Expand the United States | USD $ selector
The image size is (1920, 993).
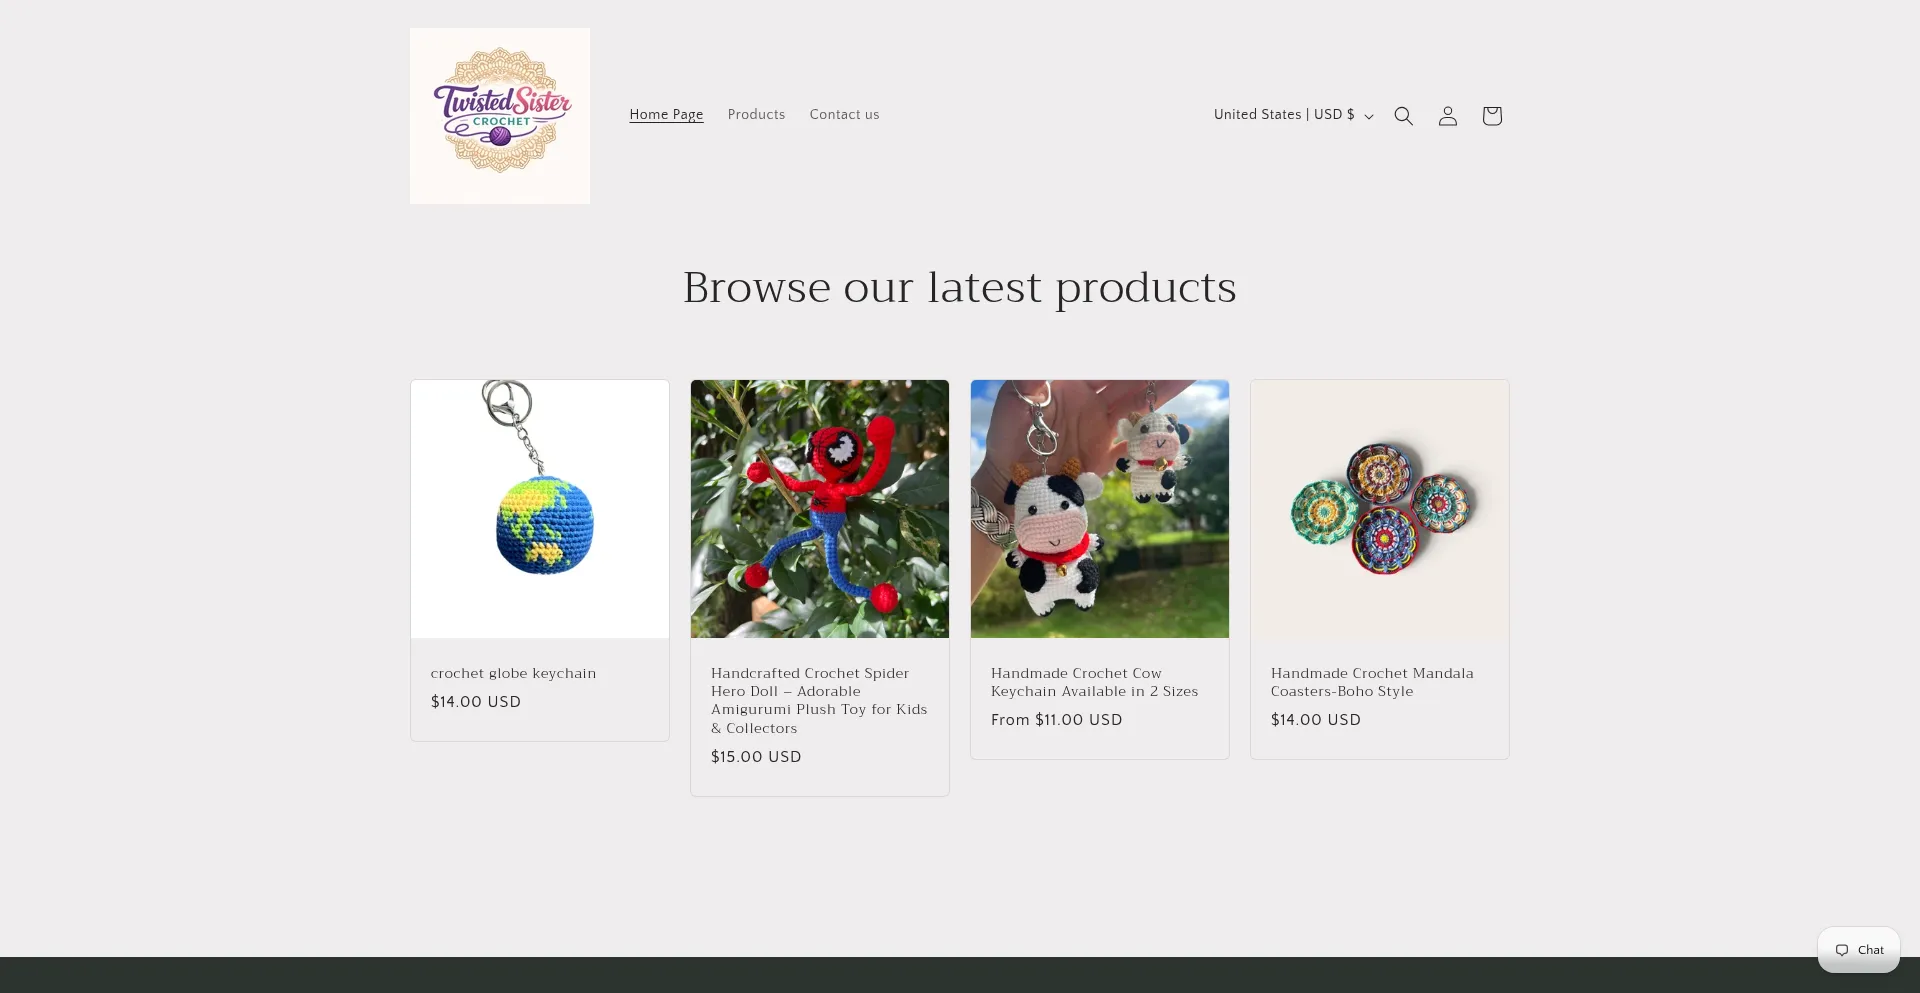click(1293, 115)
